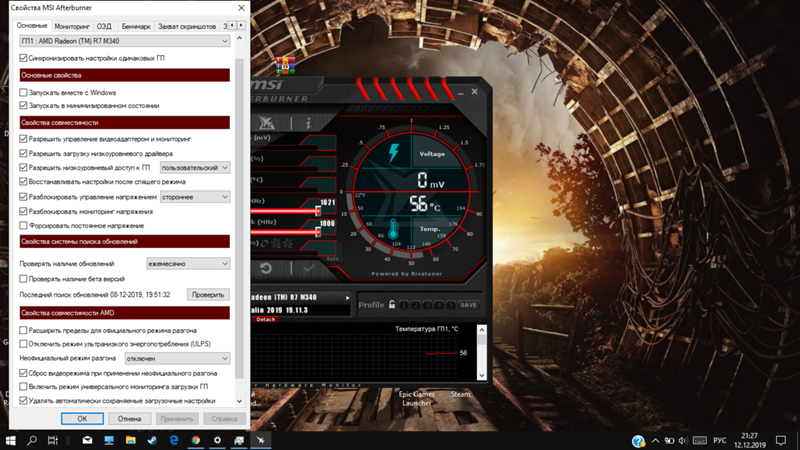Open Google Chrome from taskbar

click(x=195, y=440)
